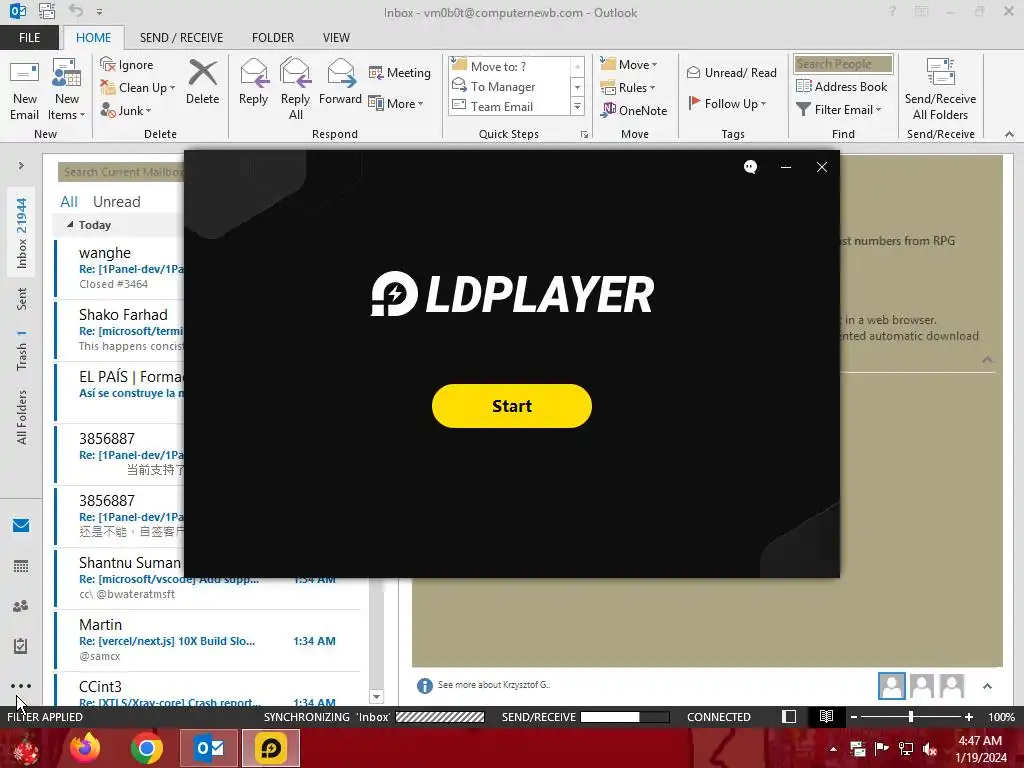Open the email from Martin
The width and height of the screenshot is (1024, 768).
pyautogui.click(x=208, y=640)
